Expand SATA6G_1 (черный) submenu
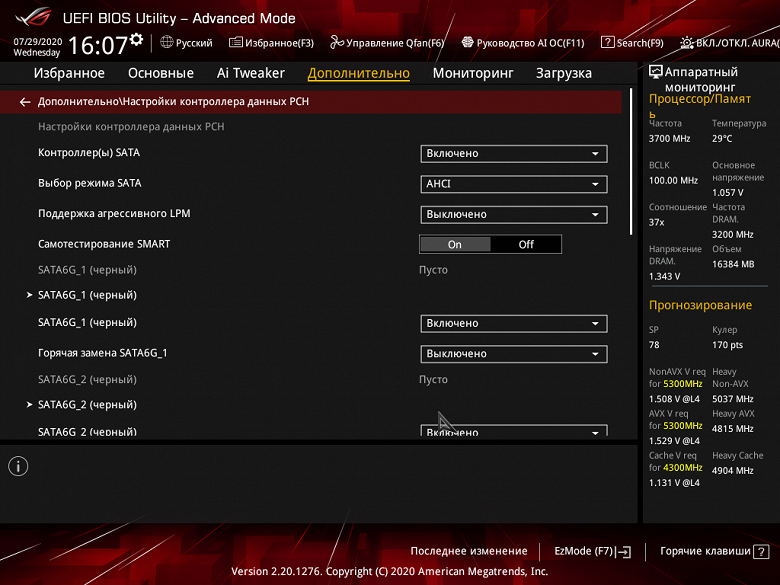This screenshot has height=585, width=780. pos(87,295)
